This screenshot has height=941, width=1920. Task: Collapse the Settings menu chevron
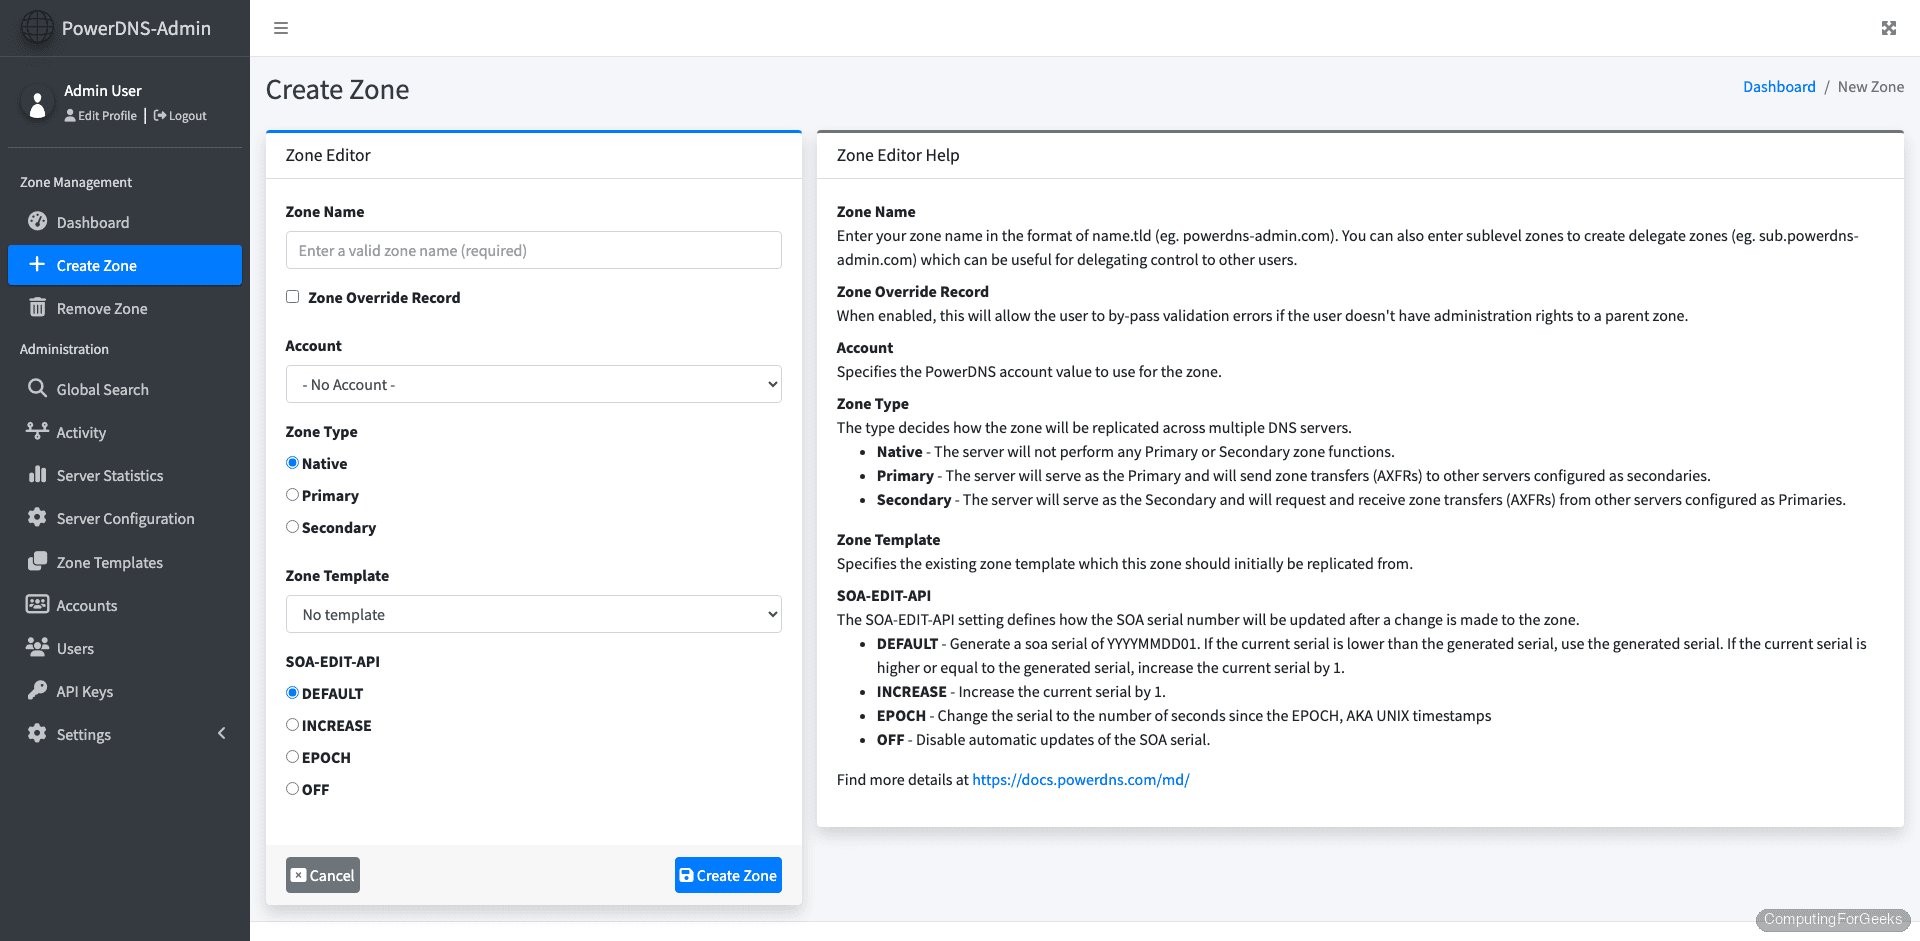[222, 733]
